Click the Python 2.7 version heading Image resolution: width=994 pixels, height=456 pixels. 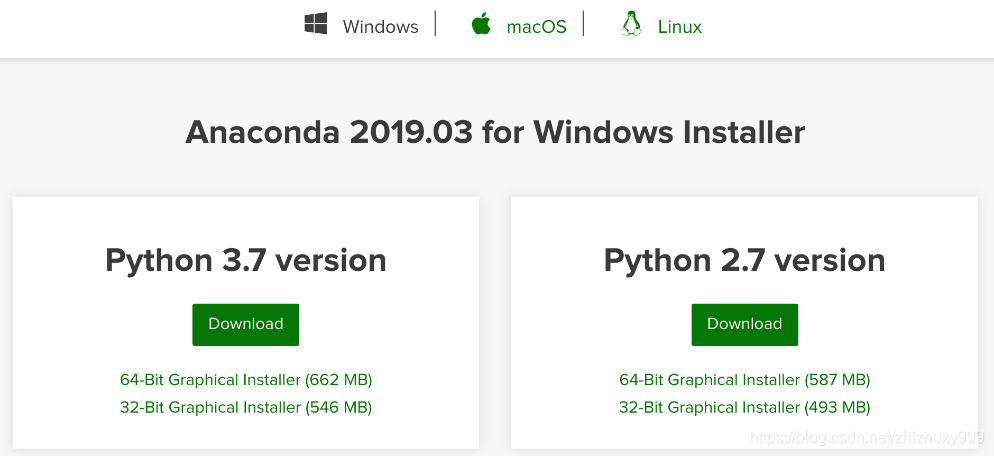[745, 260]
